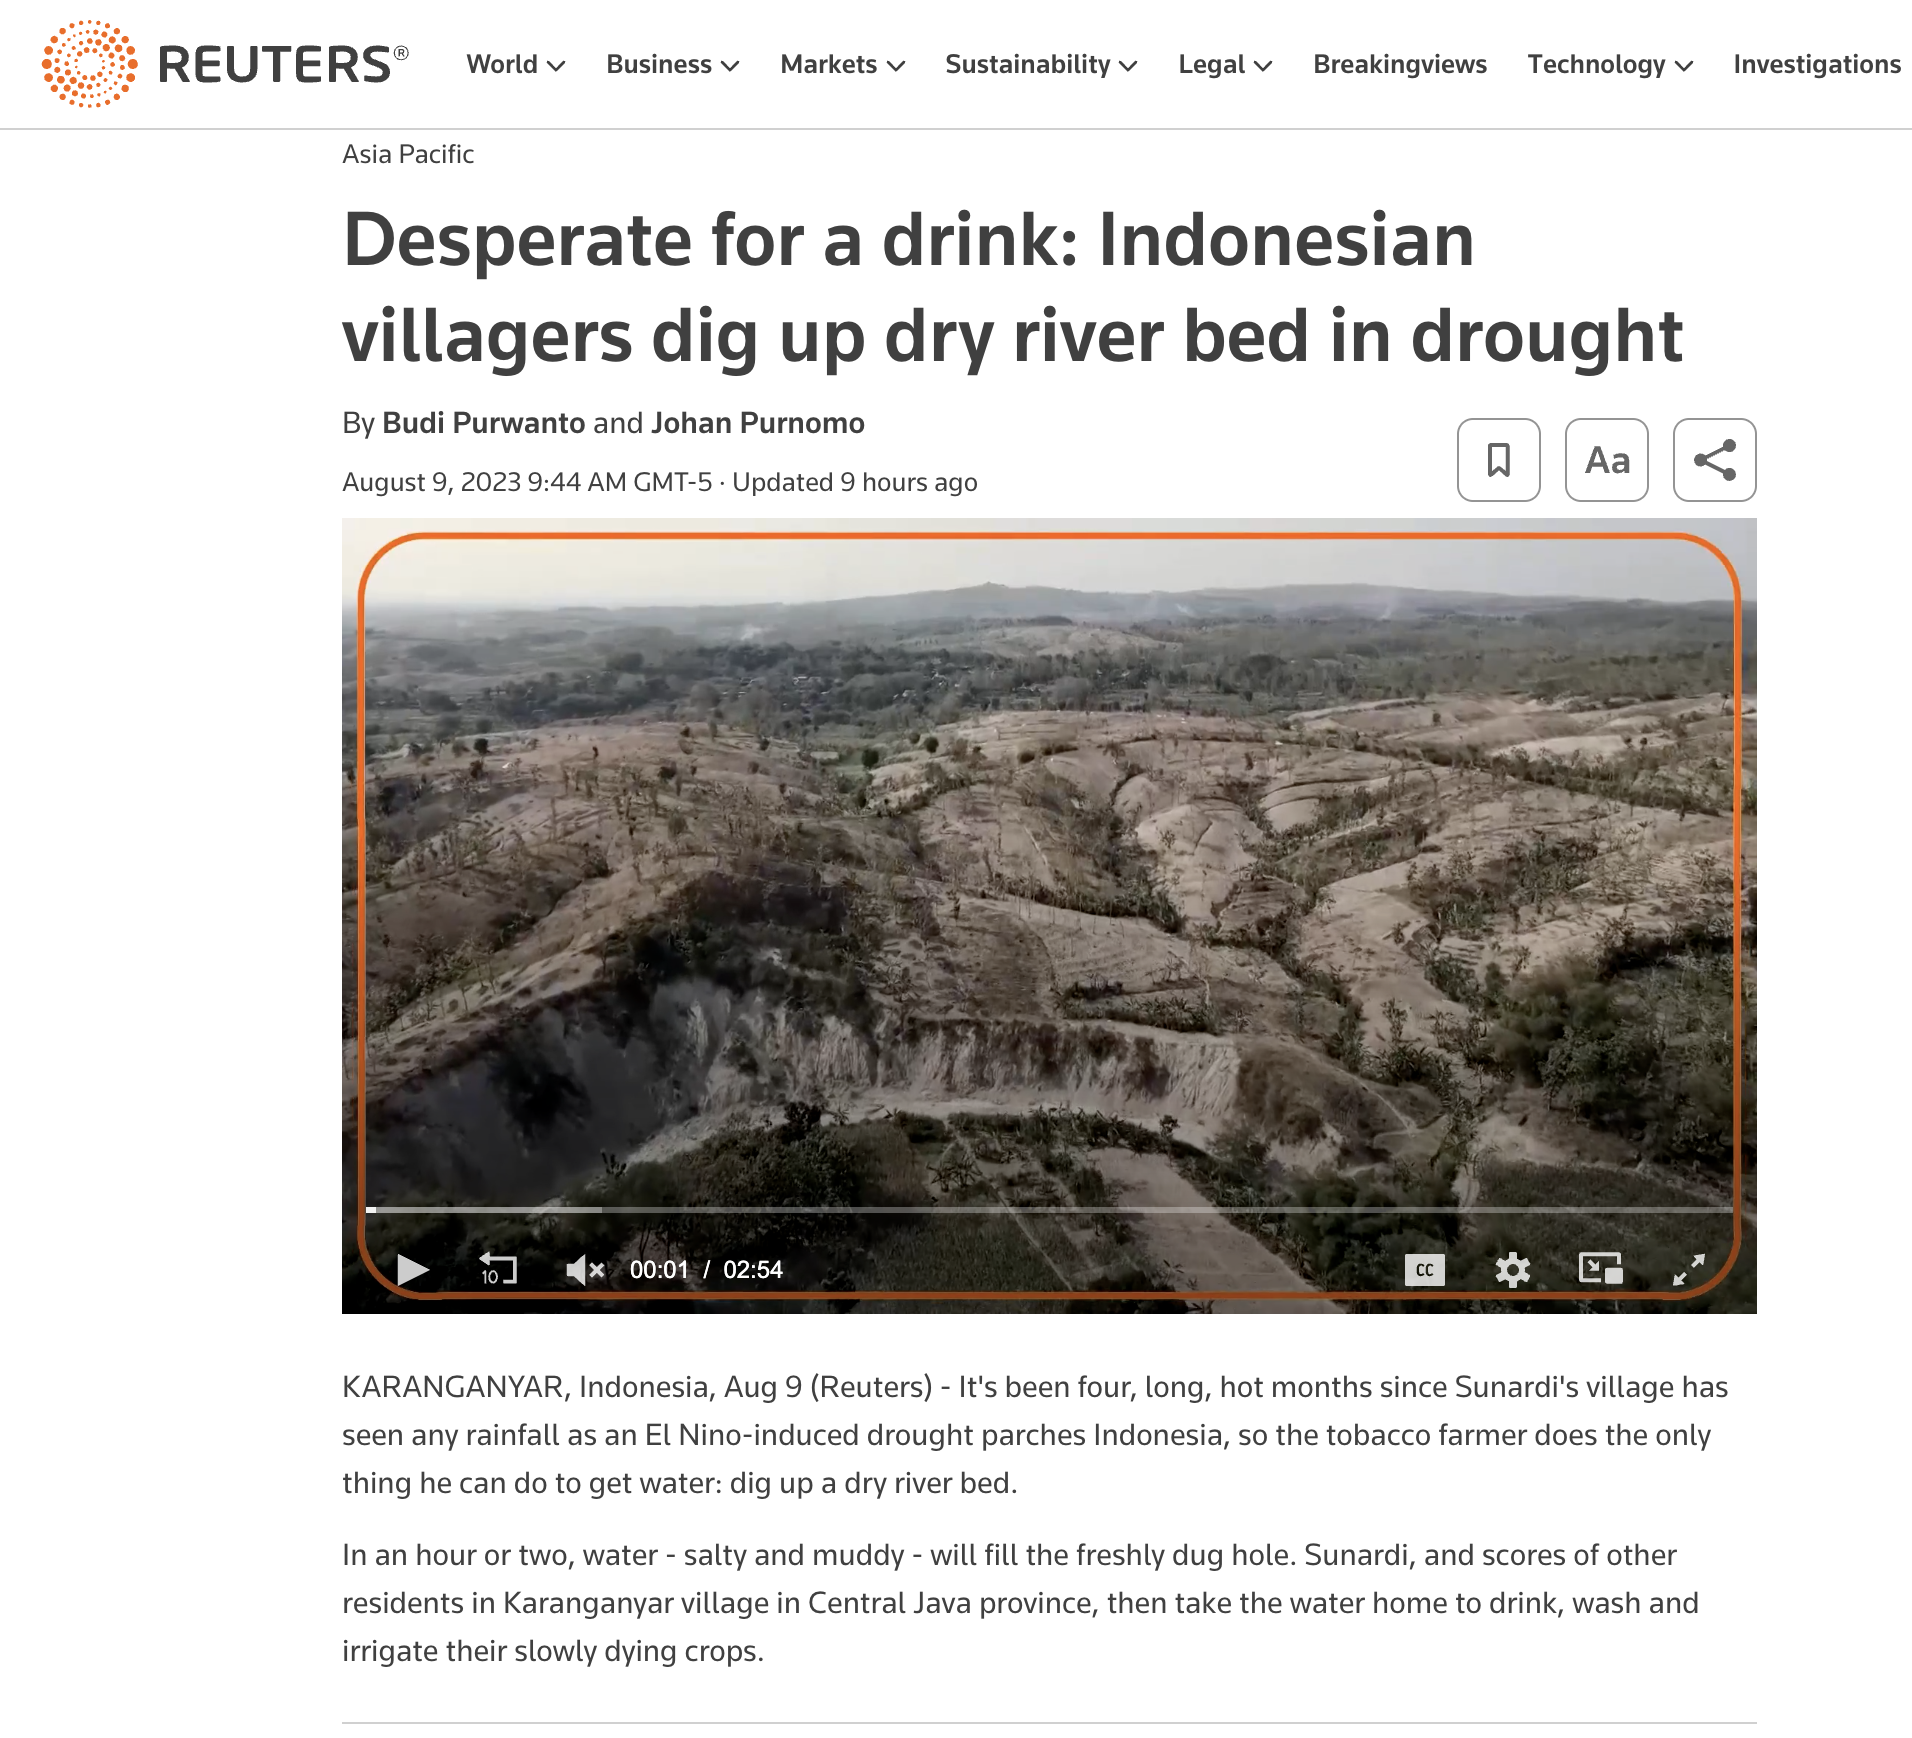
Task: Play the video
Action: (413, 1270)
